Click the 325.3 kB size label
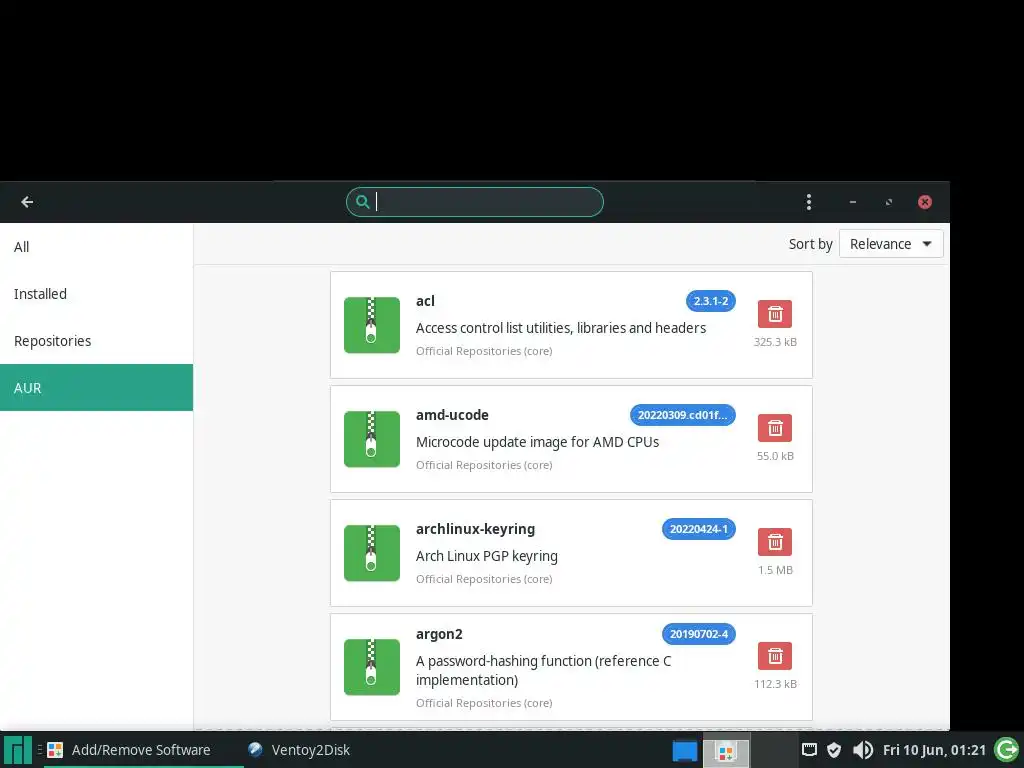This screenshot has height=768, width=1024. point(775,342)
